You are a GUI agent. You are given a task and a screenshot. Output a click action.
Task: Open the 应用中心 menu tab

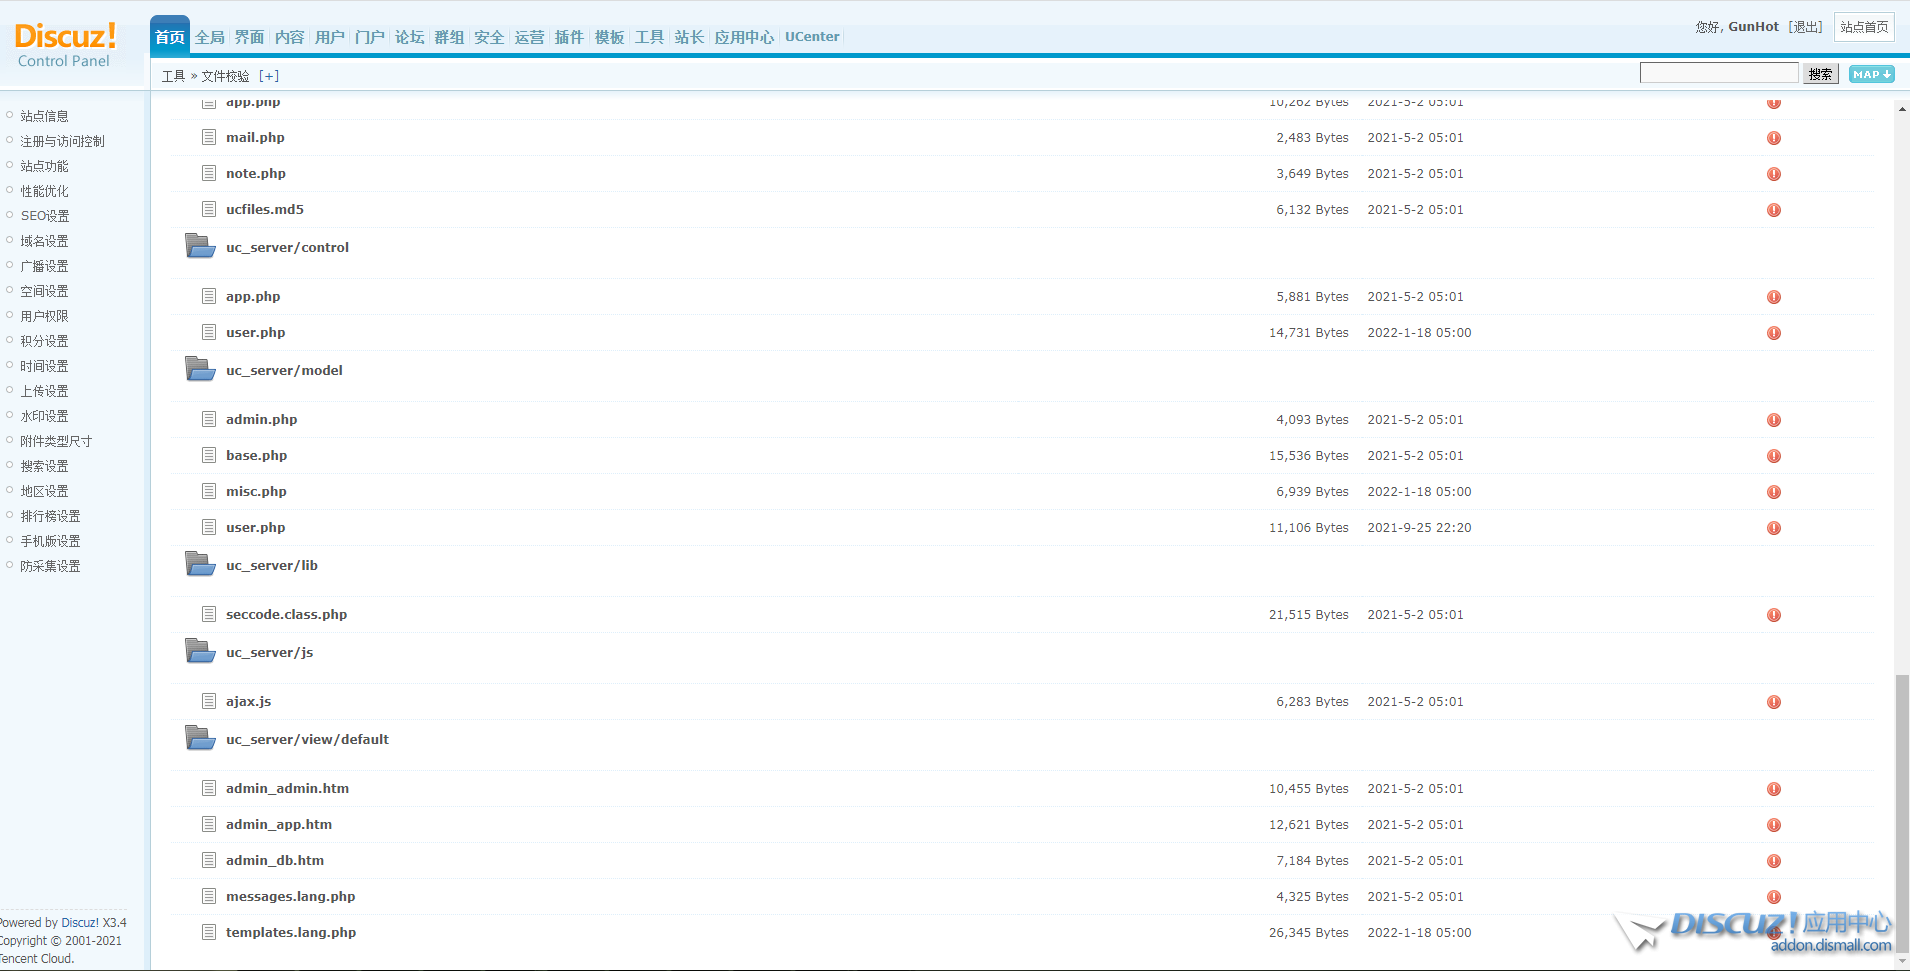tap(743, 37)
